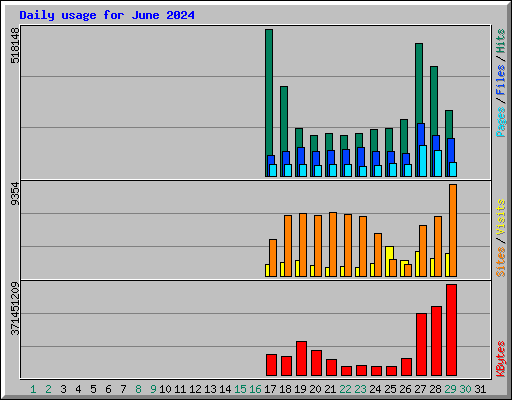512x400 pixels.
Task: Click the yellow Visits legend label
Action: click(x=501, y=217)
